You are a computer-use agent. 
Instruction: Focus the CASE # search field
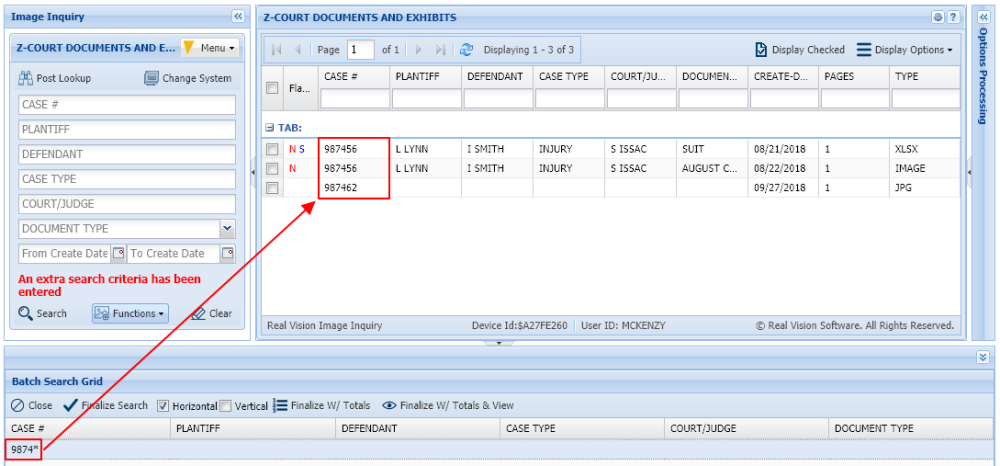(x=127, y=105)
